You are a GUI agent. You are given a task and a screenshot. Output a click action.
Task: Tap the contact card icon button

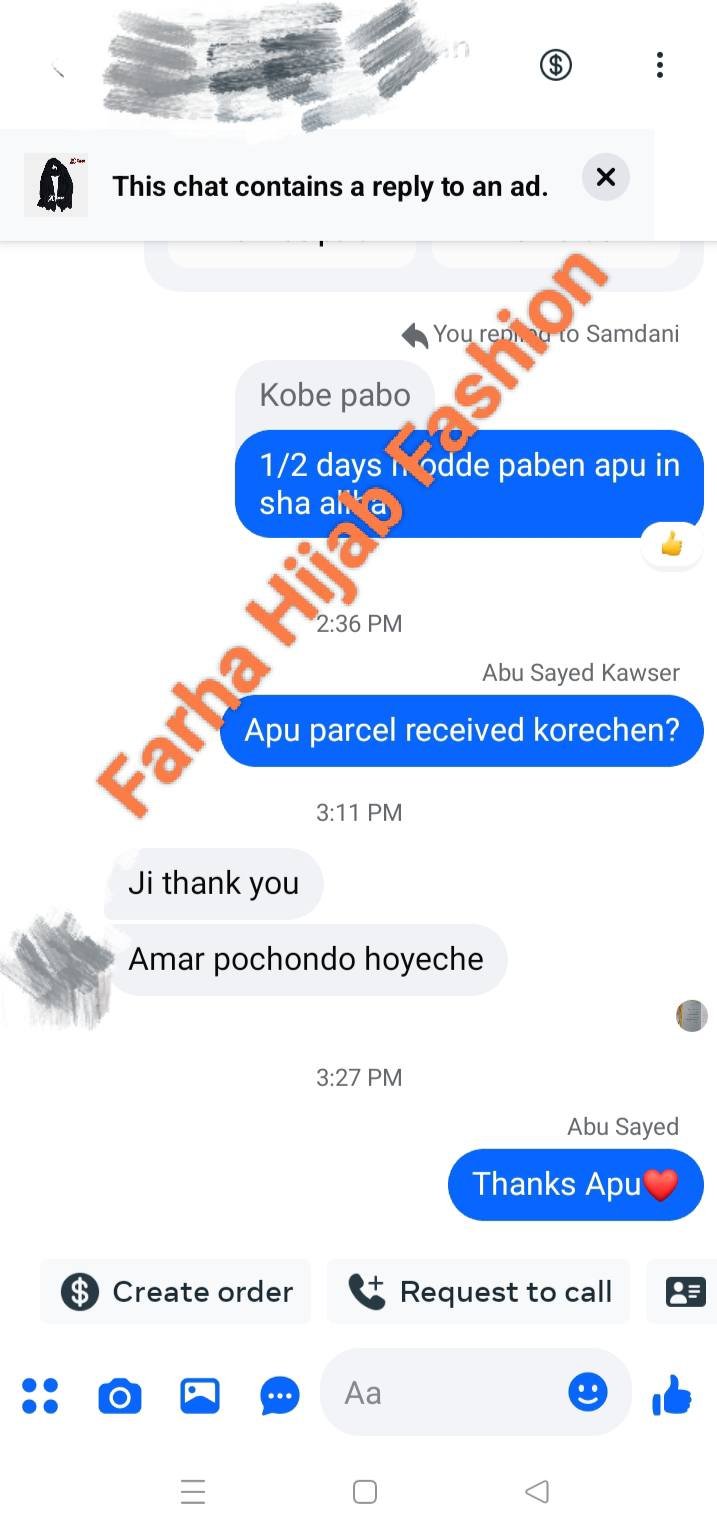coord(684,1291)
